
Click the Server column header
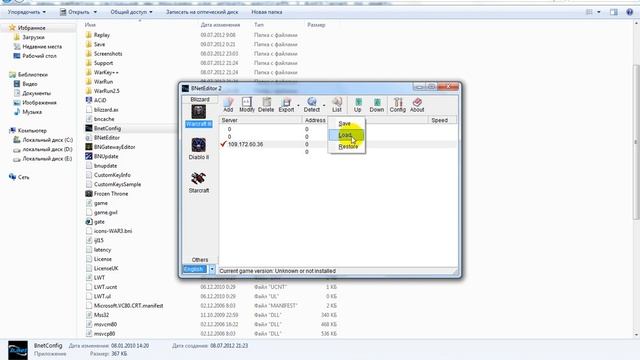point(261,120)
